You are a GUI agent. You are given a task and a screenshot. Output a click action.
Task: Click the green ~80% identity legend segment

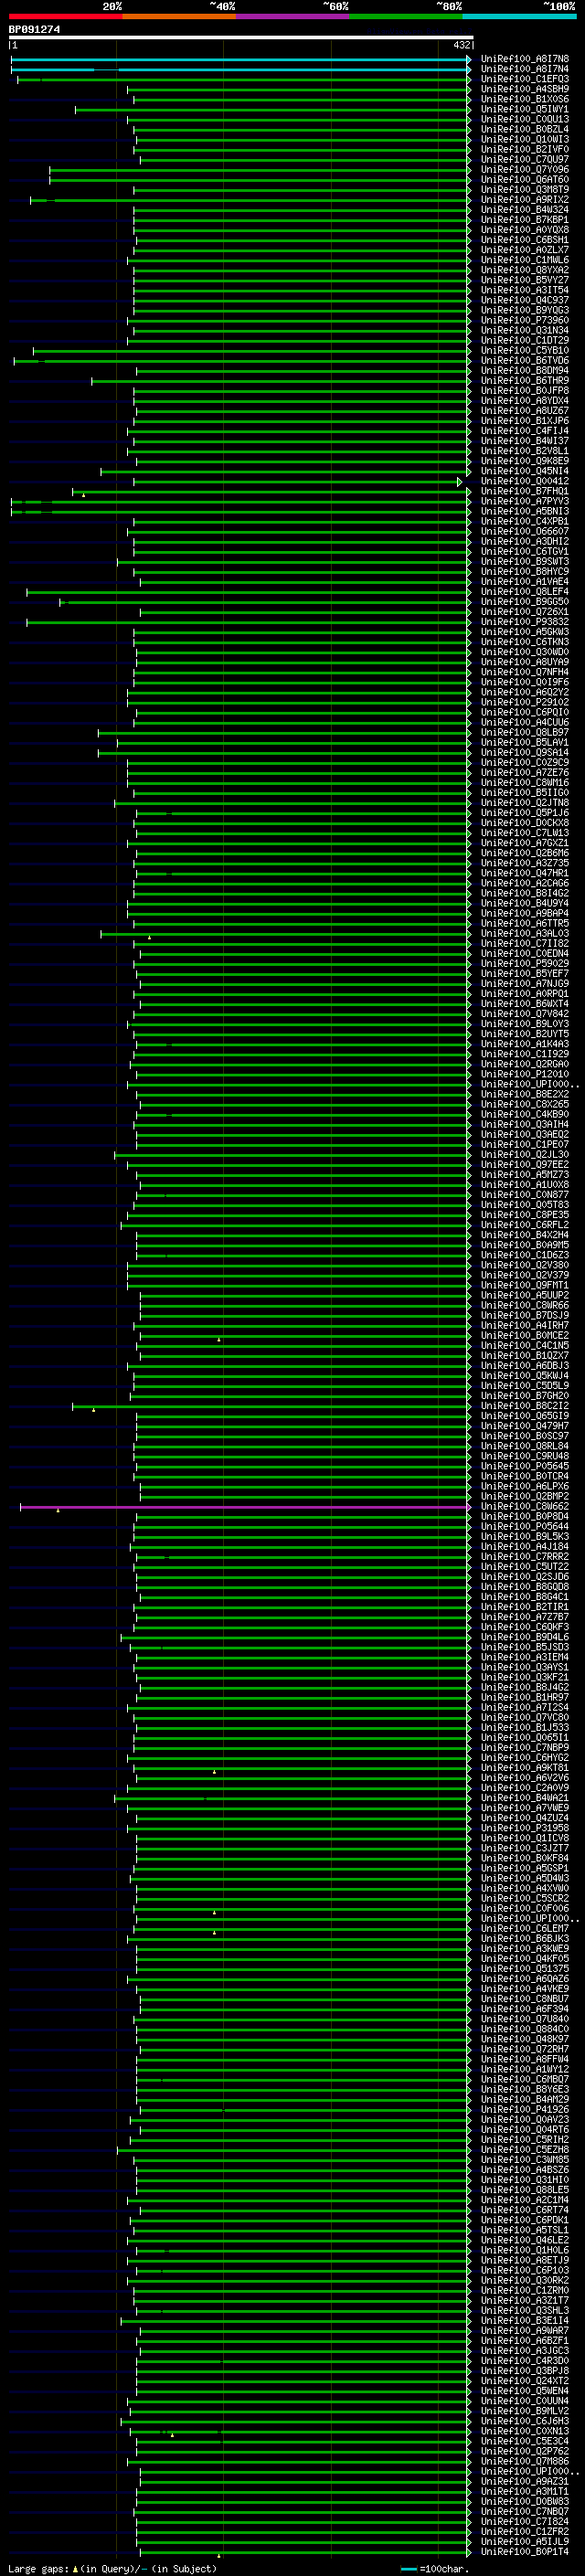coord(406,16)
